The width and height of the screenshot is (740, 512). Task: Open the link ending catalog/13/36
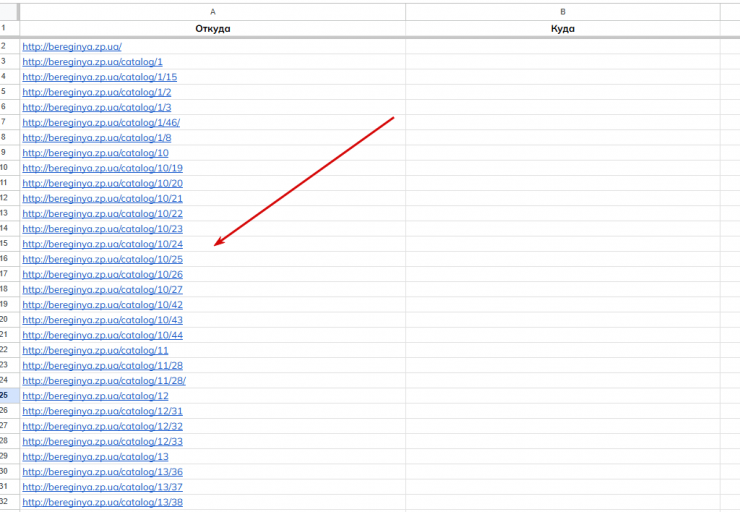pyautogui.click(x=102, y=471)
